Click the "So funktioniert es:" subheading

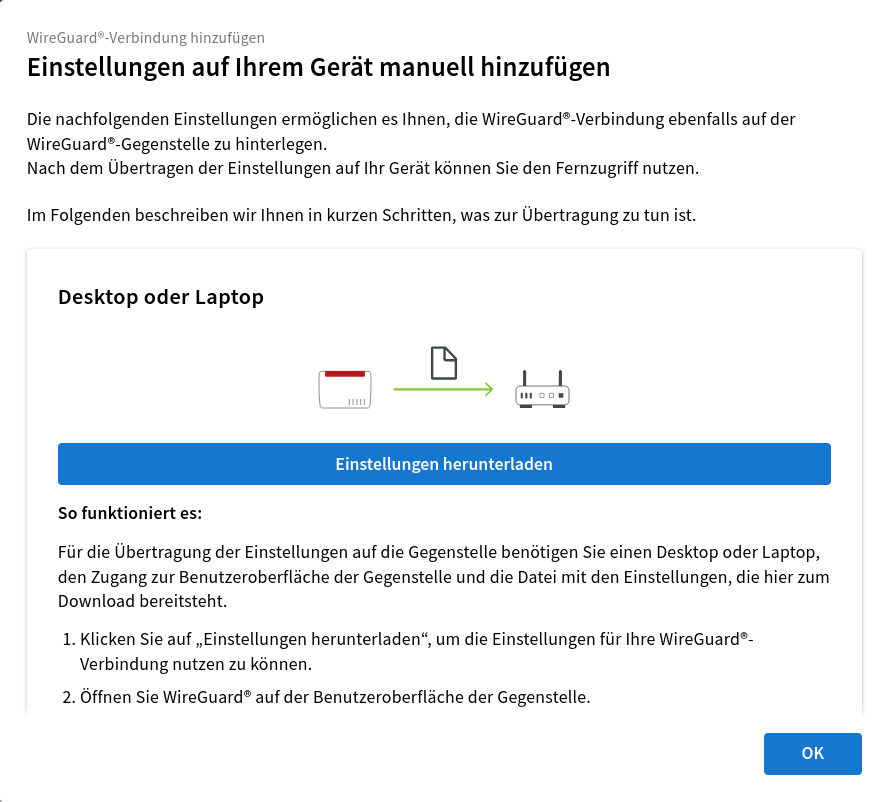(x=130, y=514)
